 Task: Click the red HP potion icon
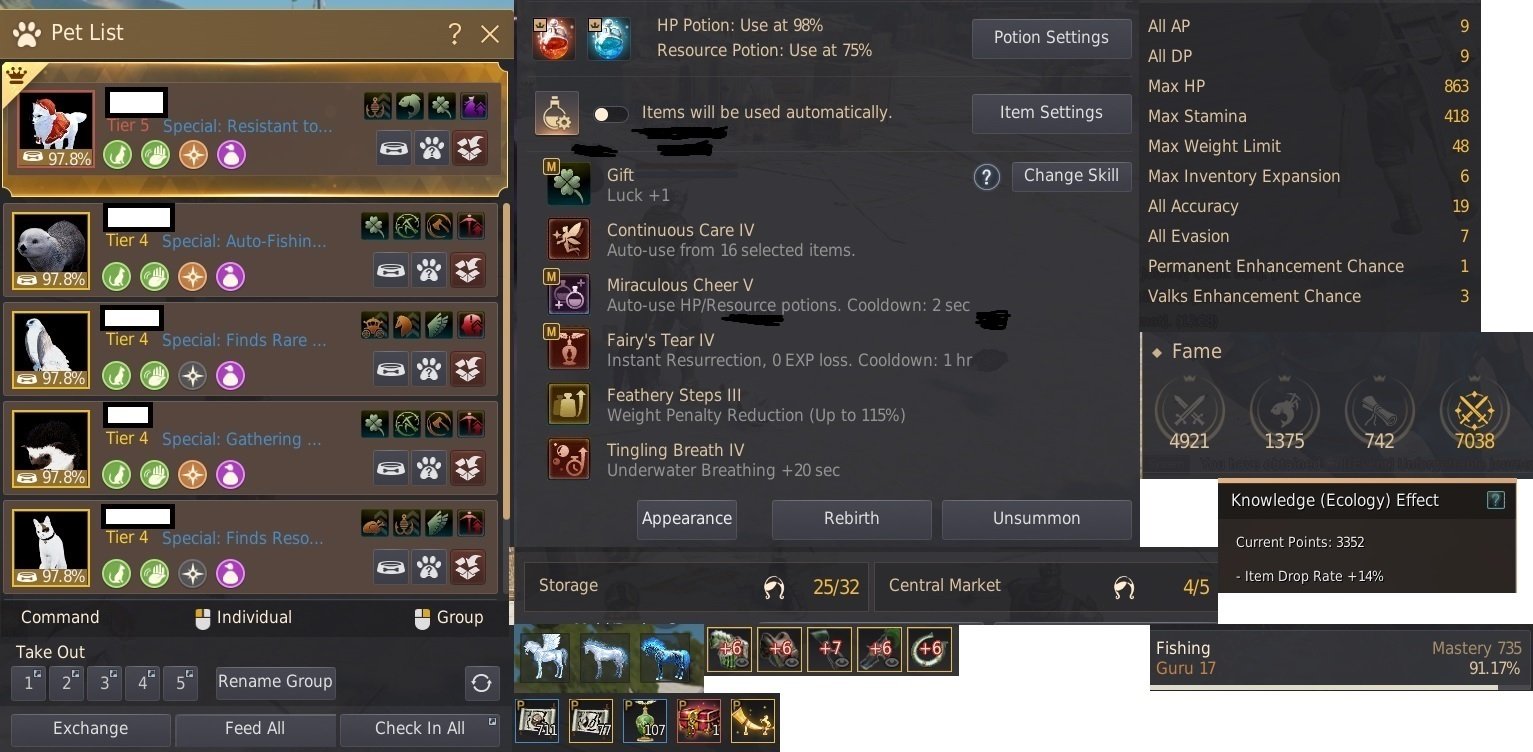point(554,39)
